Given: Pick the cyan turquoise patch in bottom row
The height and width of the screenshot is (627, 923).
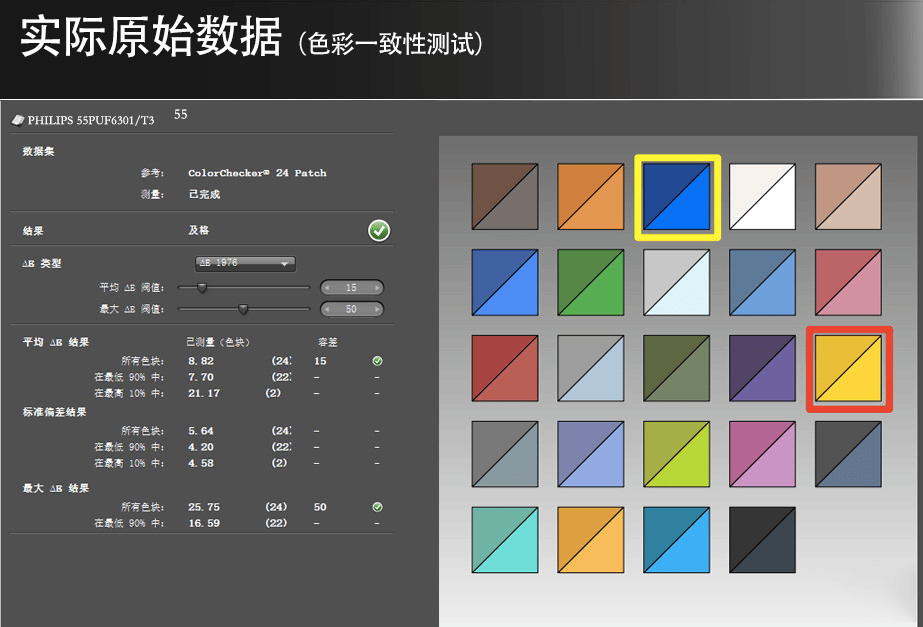Looking at the screenshot, I should [x=505, y=540].
